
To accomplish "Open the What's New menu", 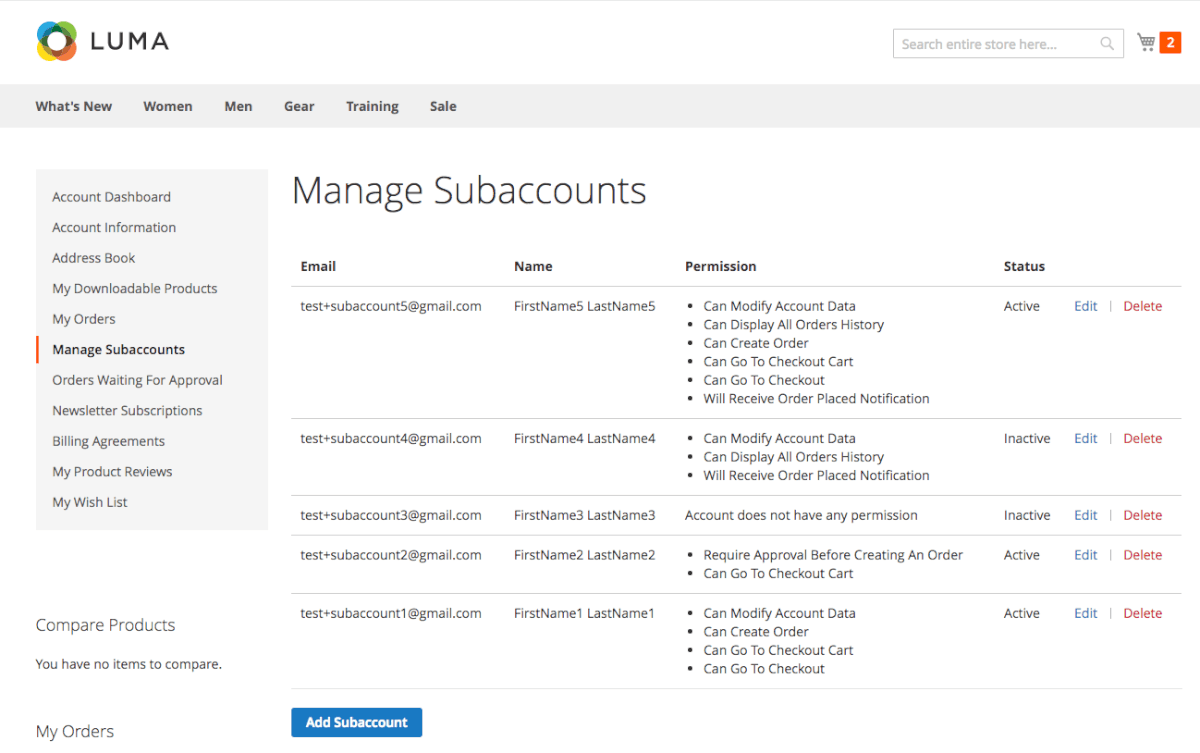I will 74,106.
